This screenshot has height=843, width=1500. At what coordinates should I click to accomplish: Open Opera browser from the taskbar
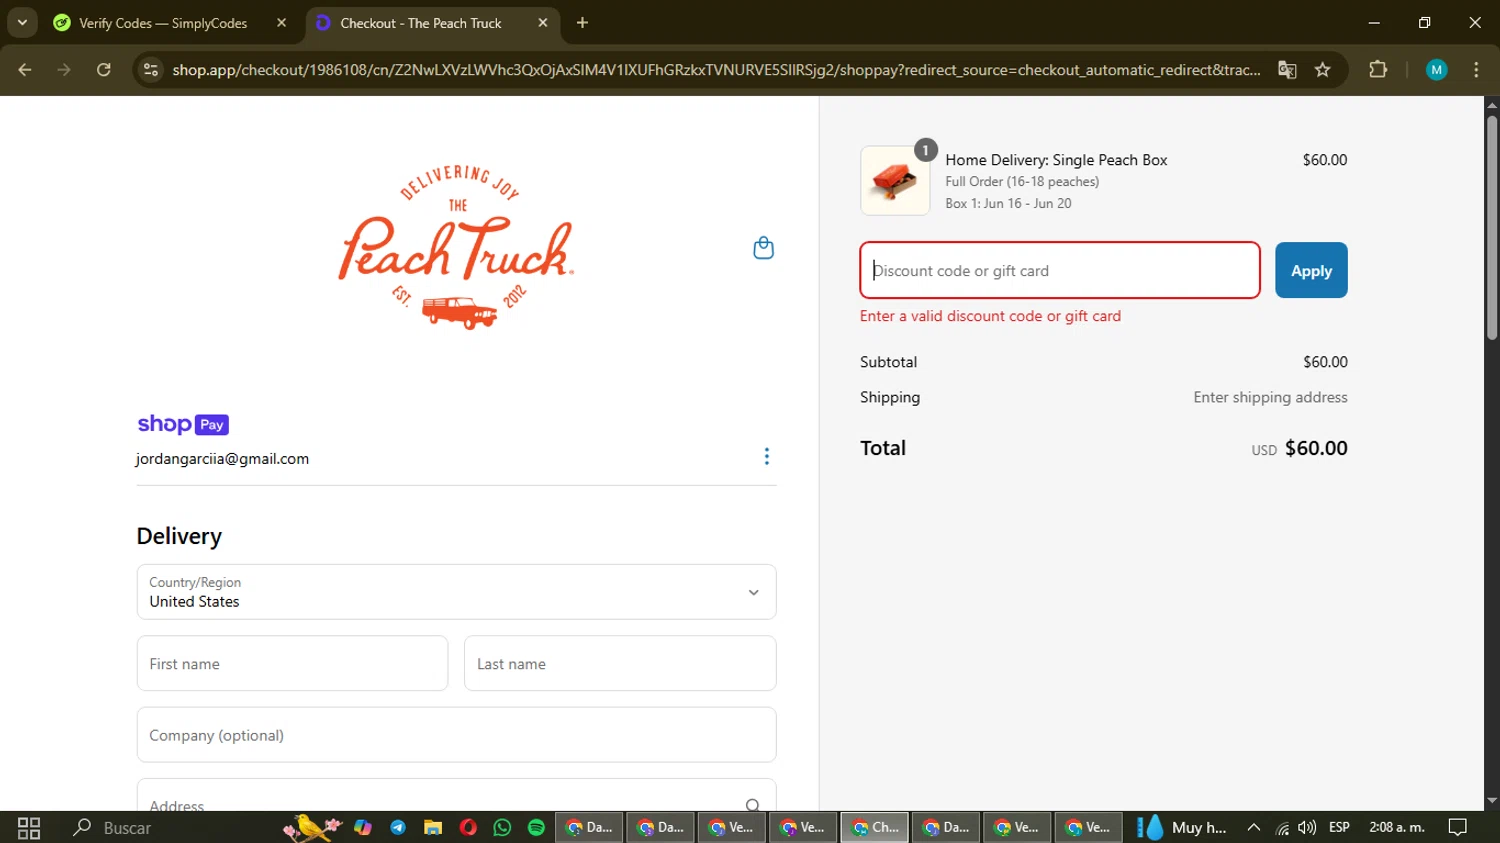(x=468, y=827)
